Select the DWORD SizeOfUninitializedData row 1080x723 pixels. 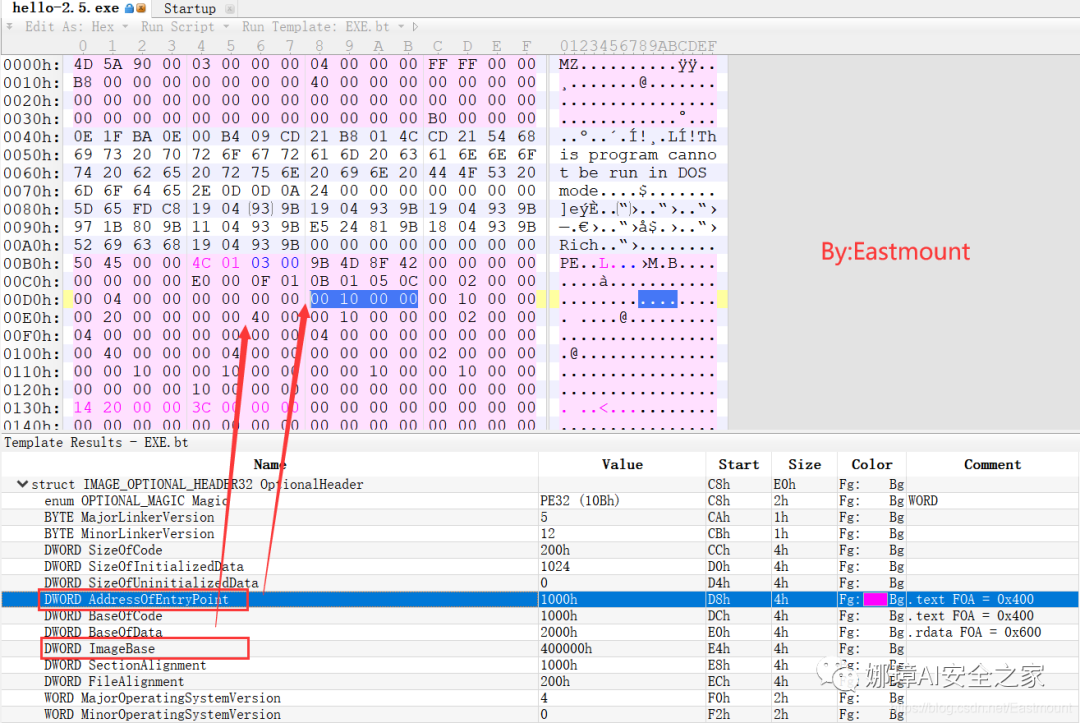[540, 583]
